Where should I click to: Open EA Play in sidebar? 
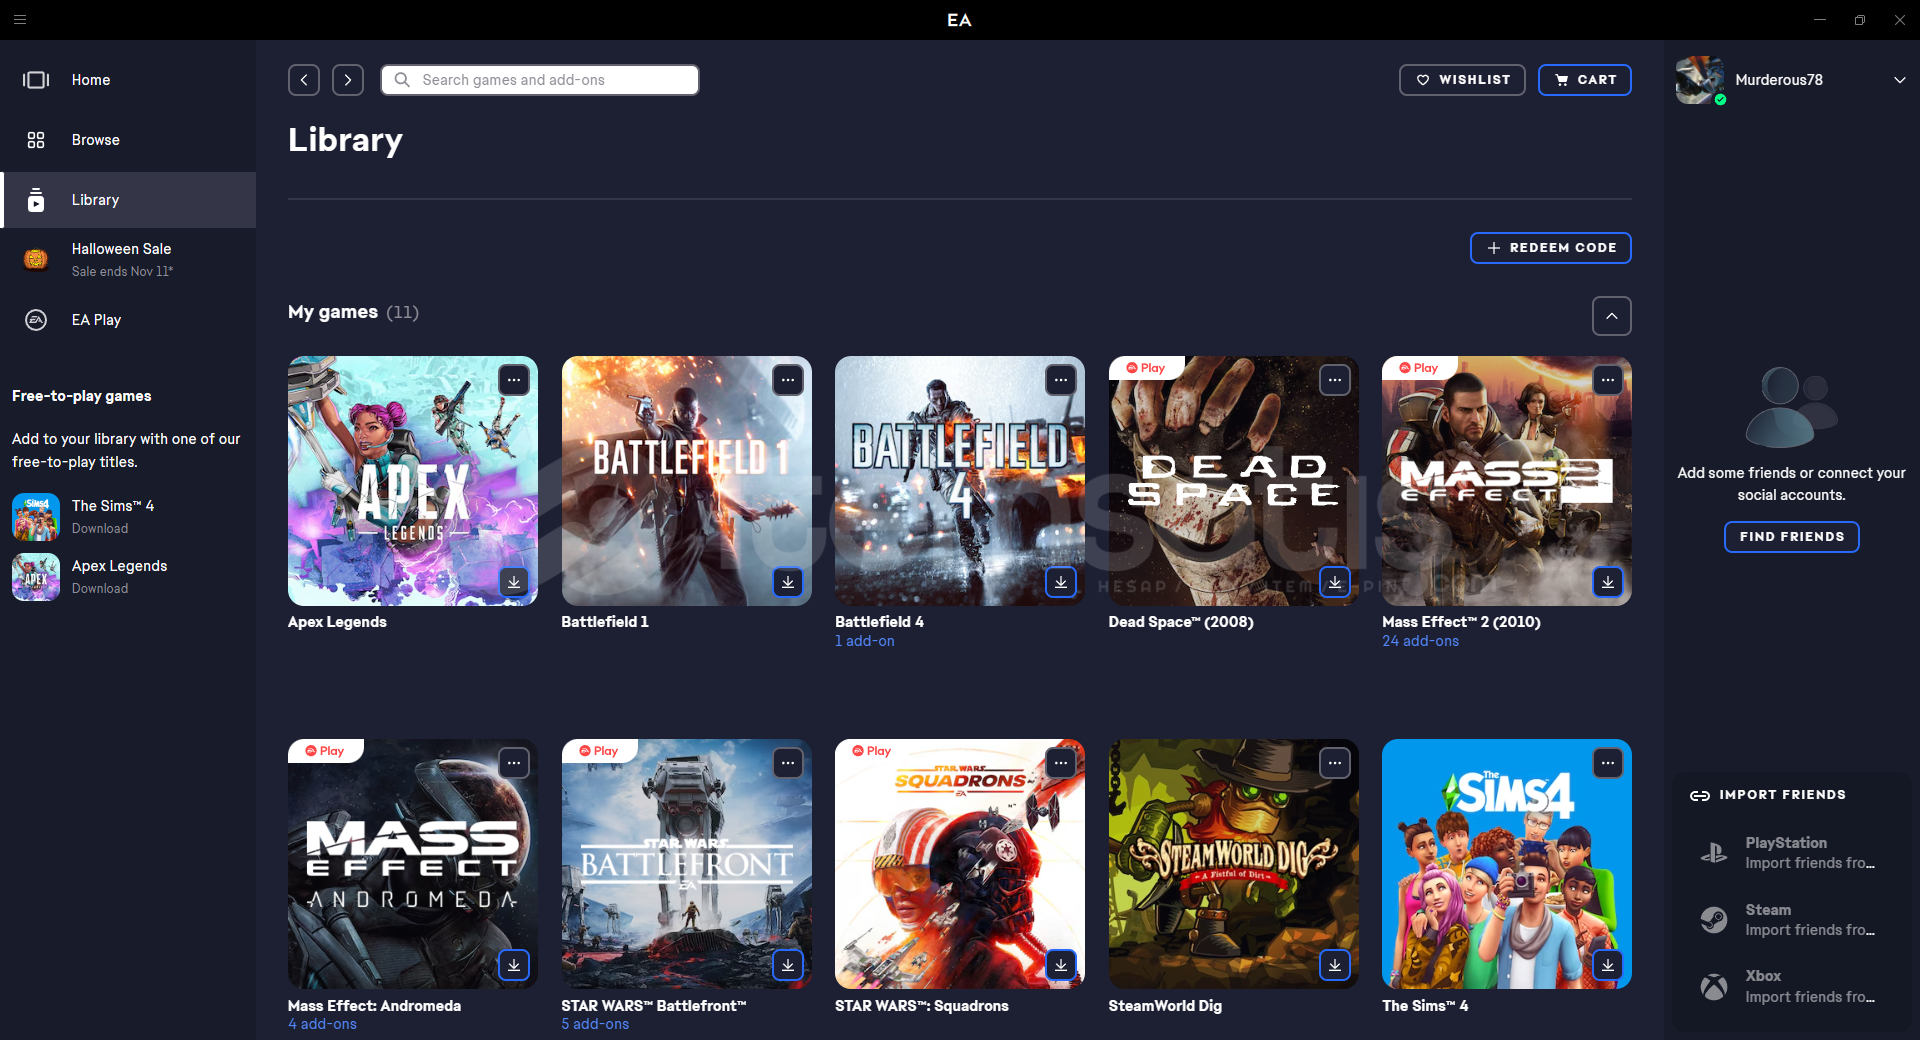pyautogui.click(x=128, y=320)
